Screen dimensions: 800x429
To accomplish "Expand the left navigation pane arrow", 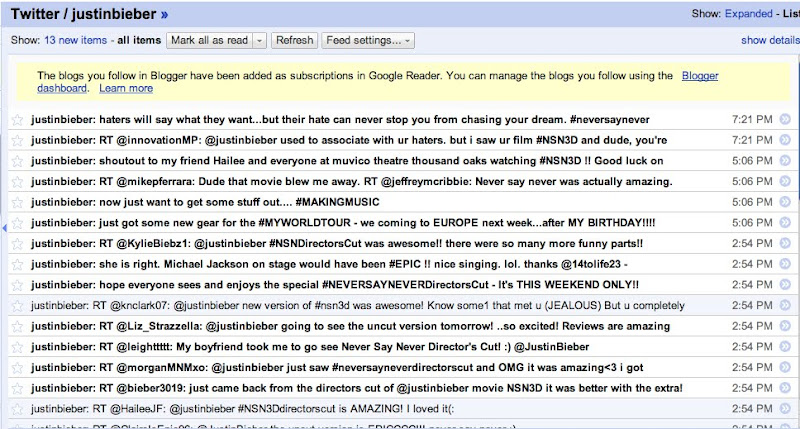I will pos(4,228).
